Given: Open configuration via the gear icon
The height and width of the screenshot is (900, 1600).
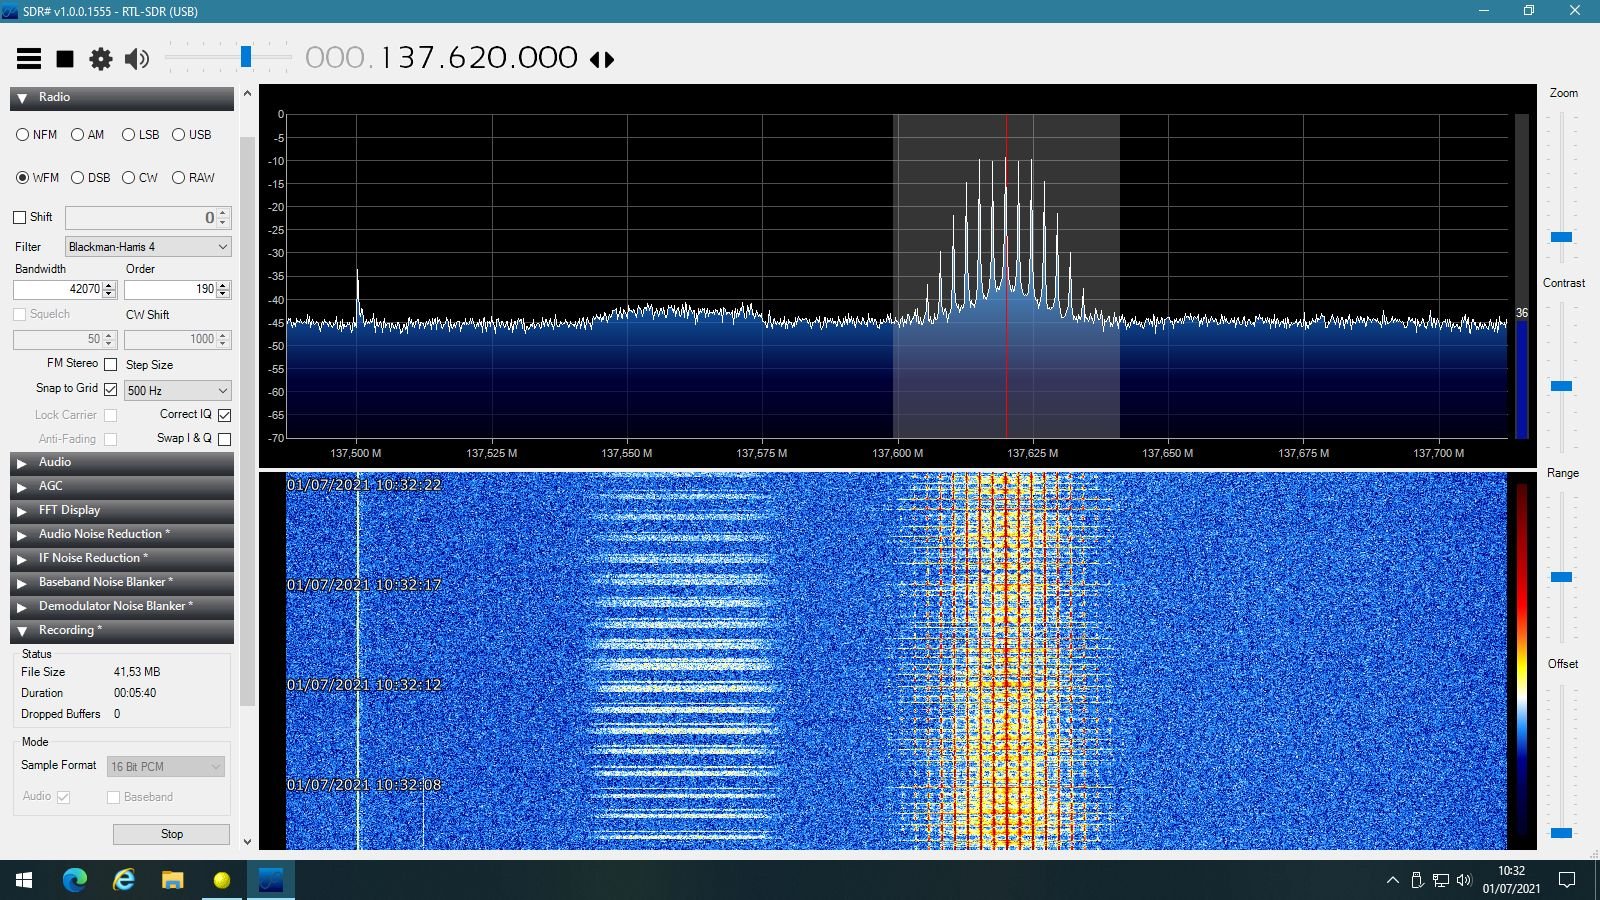Looking at the screenshot, I should 101,59.
